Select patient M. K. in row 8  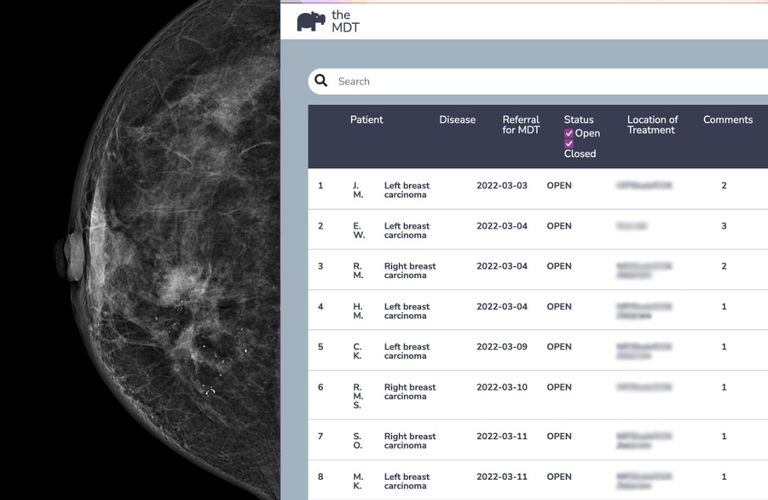tap(358, 481)
